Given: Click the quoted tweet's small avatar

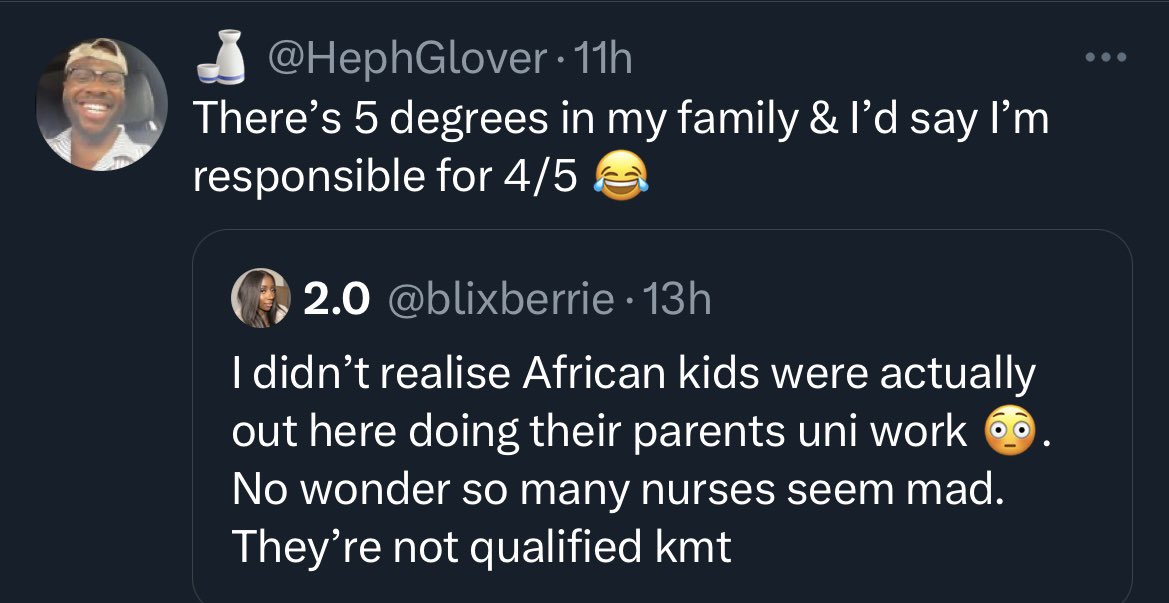Looking at the screenshot, I should (260, 299).
